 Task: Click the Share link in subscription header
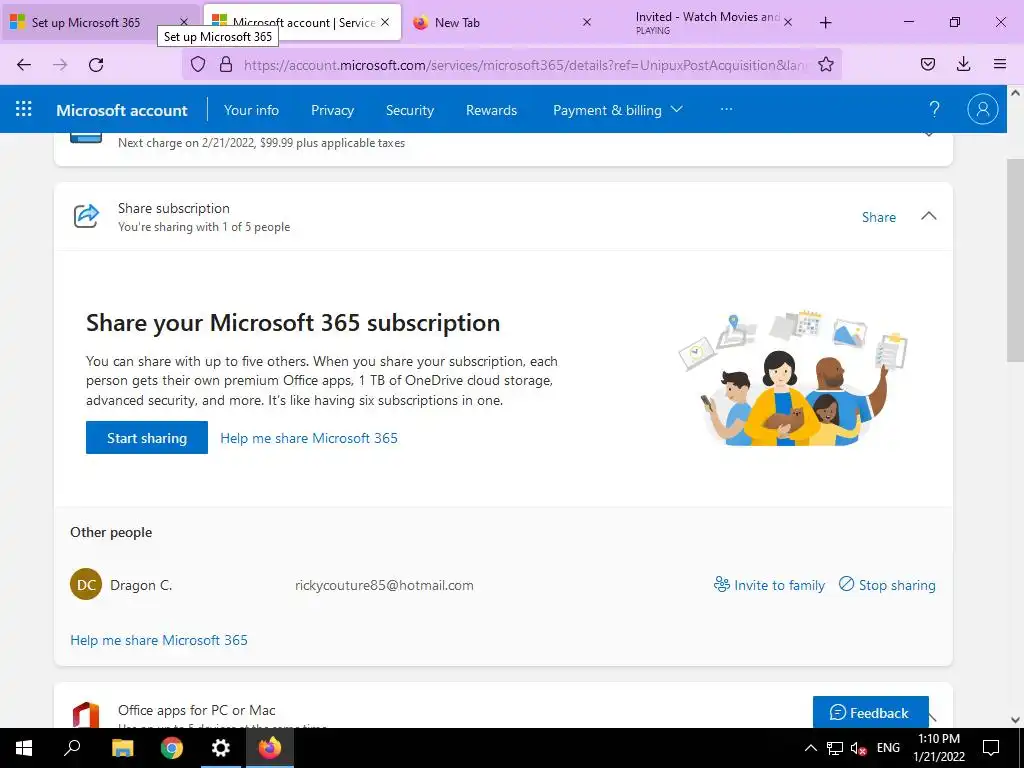(878, 217)
